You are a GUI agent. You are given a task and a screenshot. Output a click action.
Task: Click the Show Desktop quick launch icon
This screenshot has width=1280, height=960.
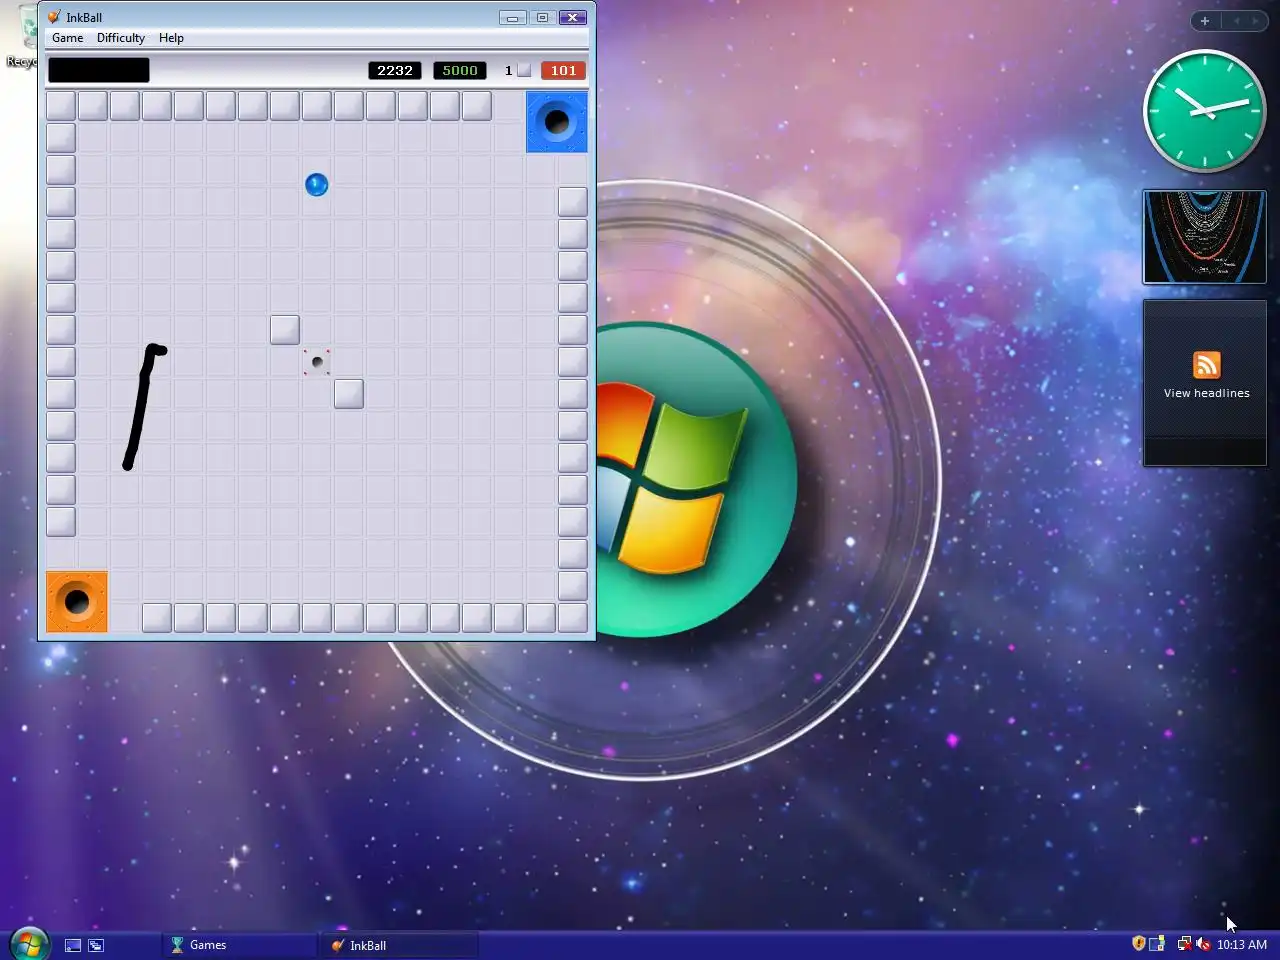pyautogui.click(x=73, y=945)
